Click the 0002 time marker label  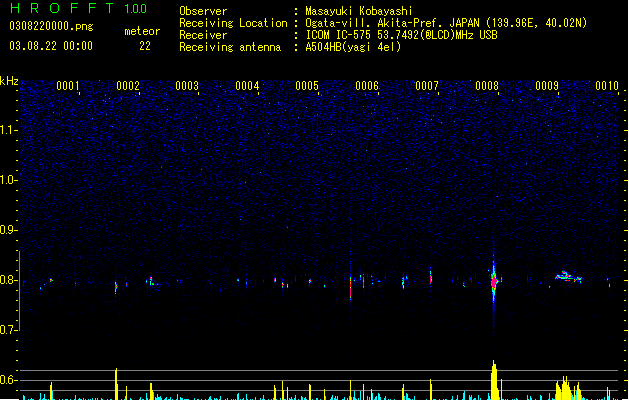(128, 86)
